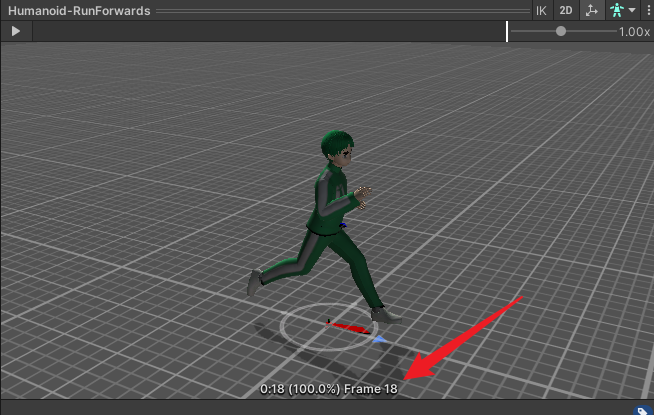This screenshot has height=415, width=654.
Task: Toggle the pivot and mass center display
Action: (592, 10)
